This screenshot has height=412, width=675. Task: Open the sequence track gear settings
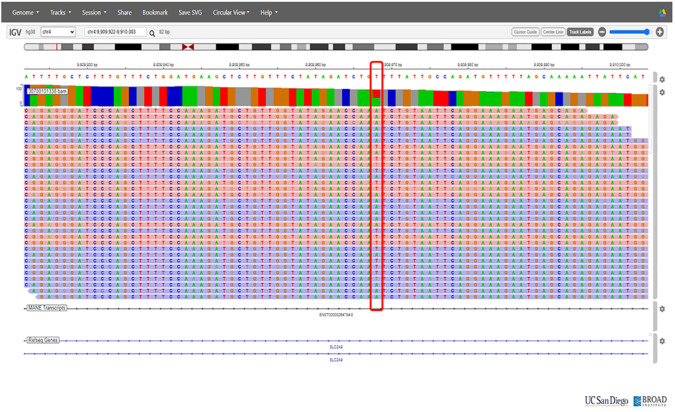pos(662,80)
